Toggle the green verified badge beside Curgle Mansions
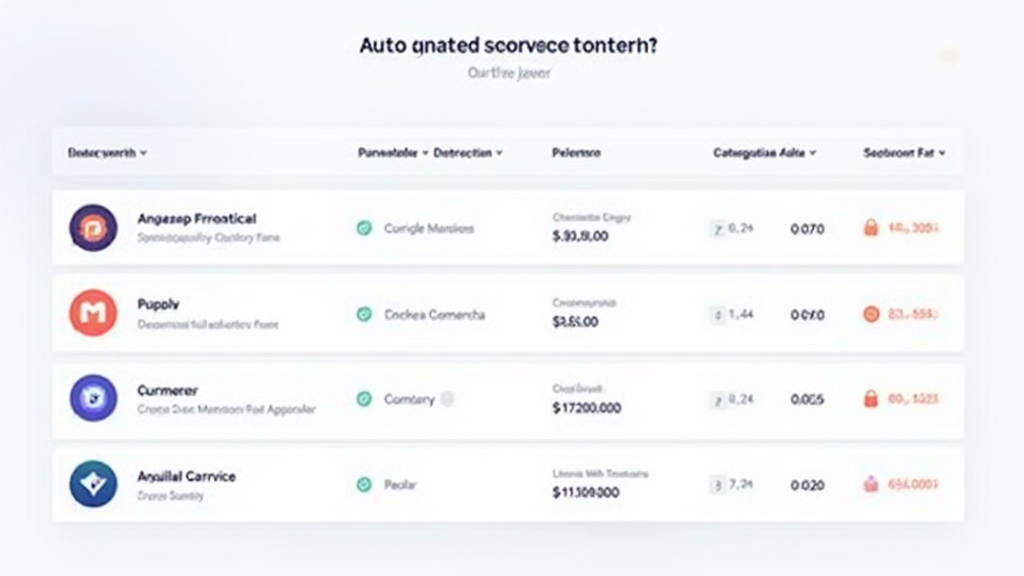Screen dimensions: 1024x576 364,228
